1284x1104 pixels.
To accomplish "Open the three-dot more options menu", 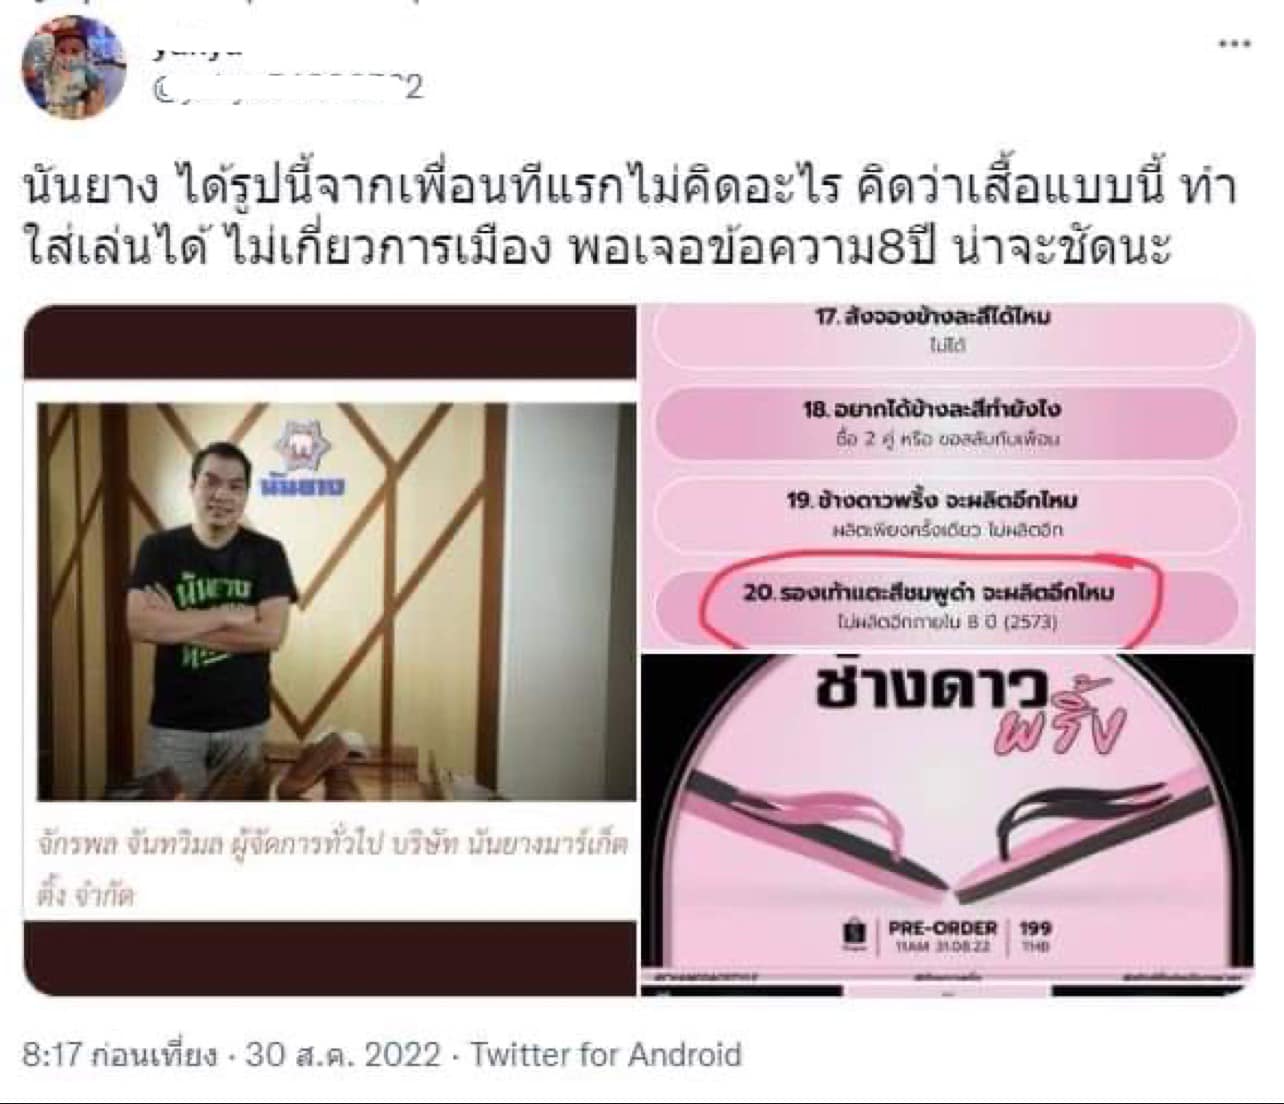I will 1234,43.
